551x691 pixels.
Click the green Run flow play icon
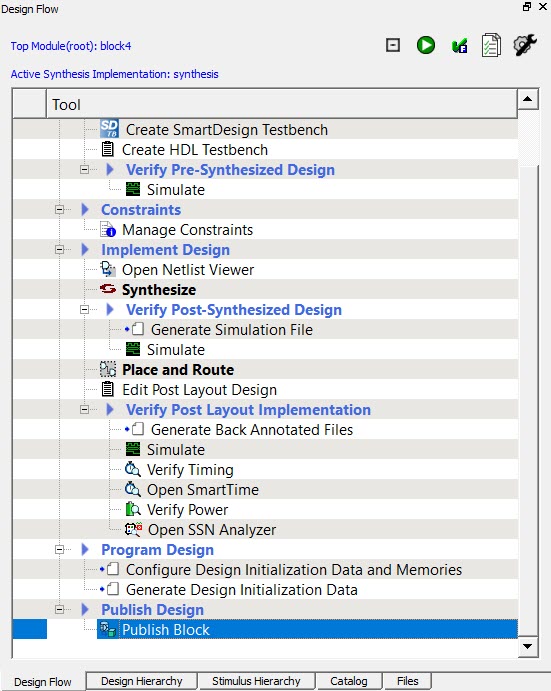click(425, 45)
